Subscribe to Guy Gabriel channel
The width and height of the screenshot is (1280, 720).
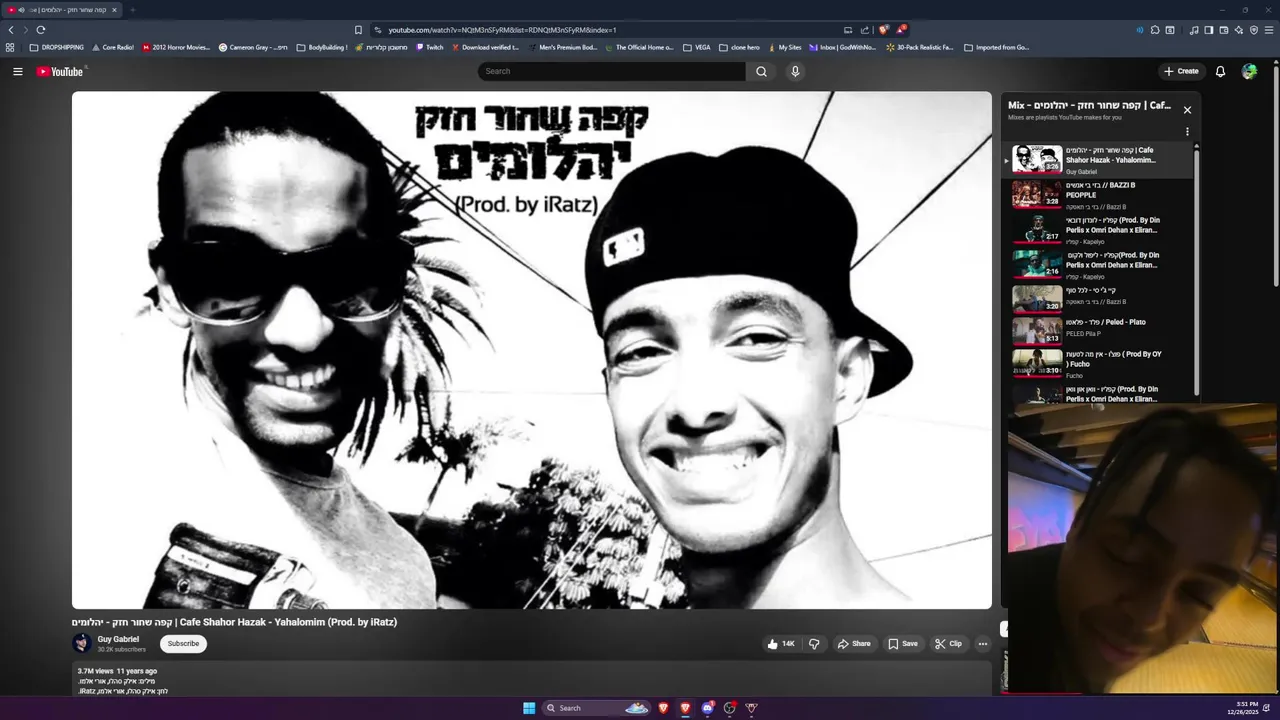(x=183, y=644)
